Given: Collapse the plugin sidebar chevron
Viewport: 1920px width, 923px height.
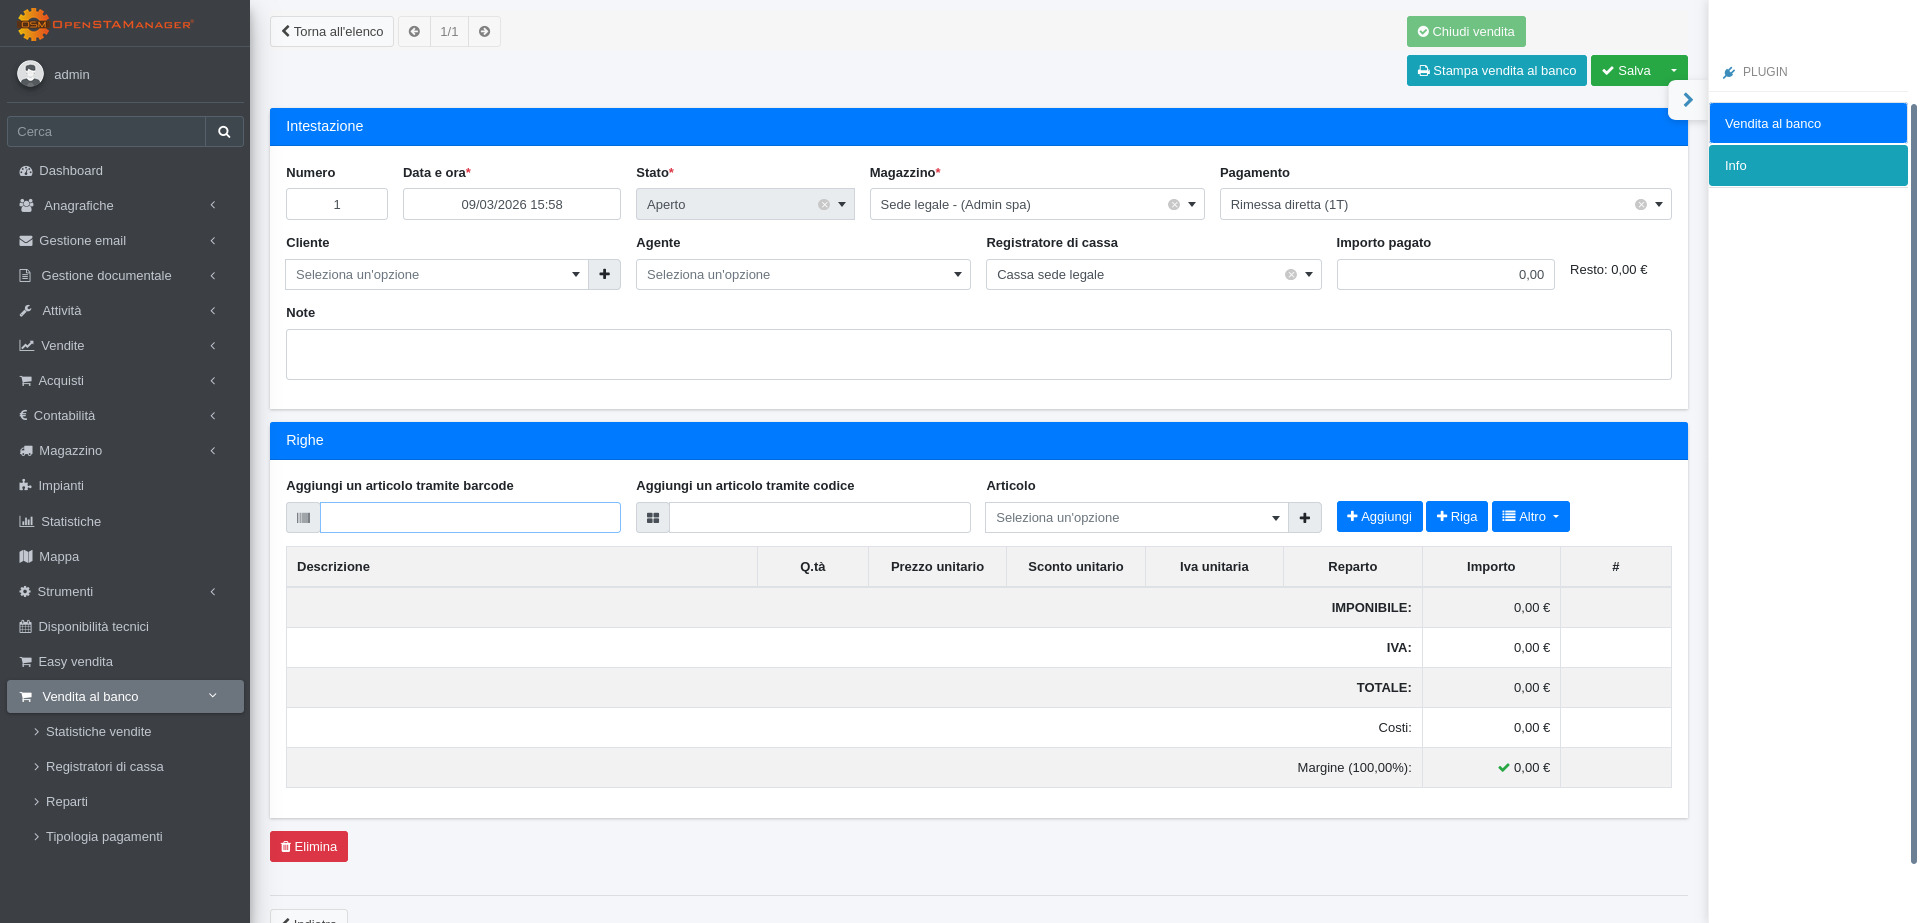Looking at the screenshot, I should pyautogui.click(x=1688, y=100).
